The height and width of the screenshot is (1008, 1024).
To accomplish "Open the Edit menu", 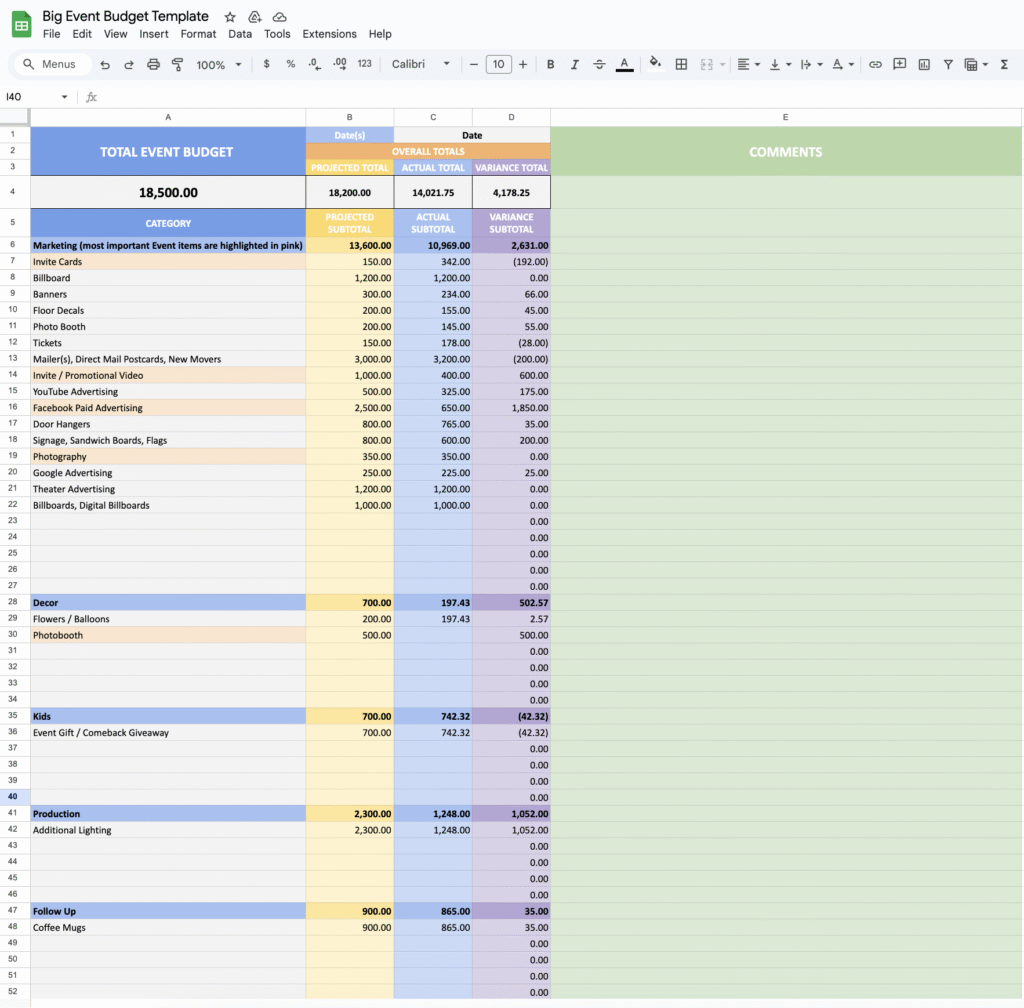I will [82, 34].
